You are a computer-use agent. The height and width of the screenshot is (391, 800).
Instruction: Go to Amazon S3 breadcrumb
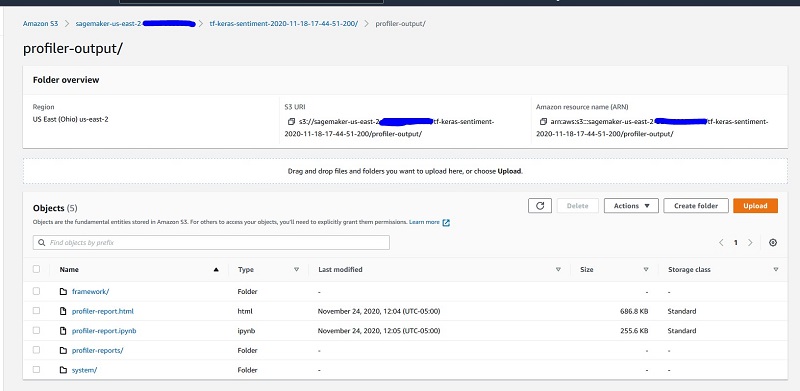click(40, 23)
